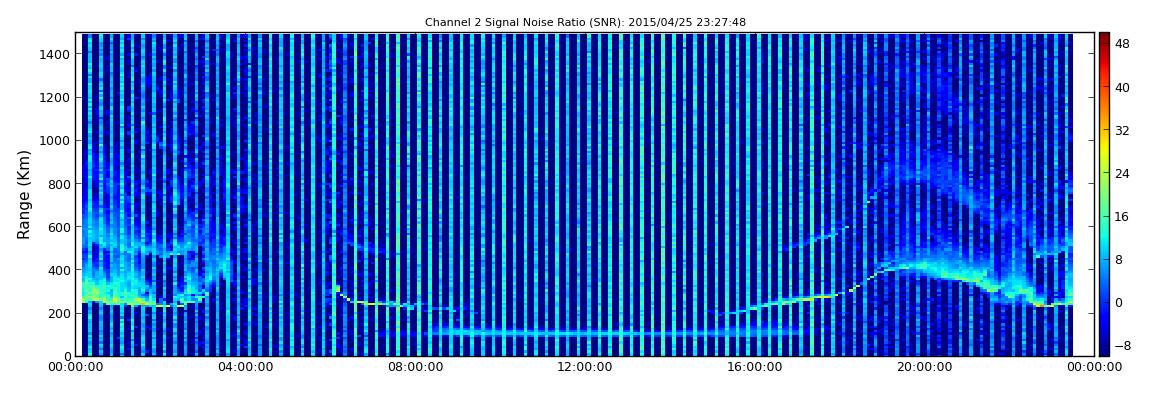
Task: Click the 12:00:00 time axis label
Action: click(x=587, y=367)
